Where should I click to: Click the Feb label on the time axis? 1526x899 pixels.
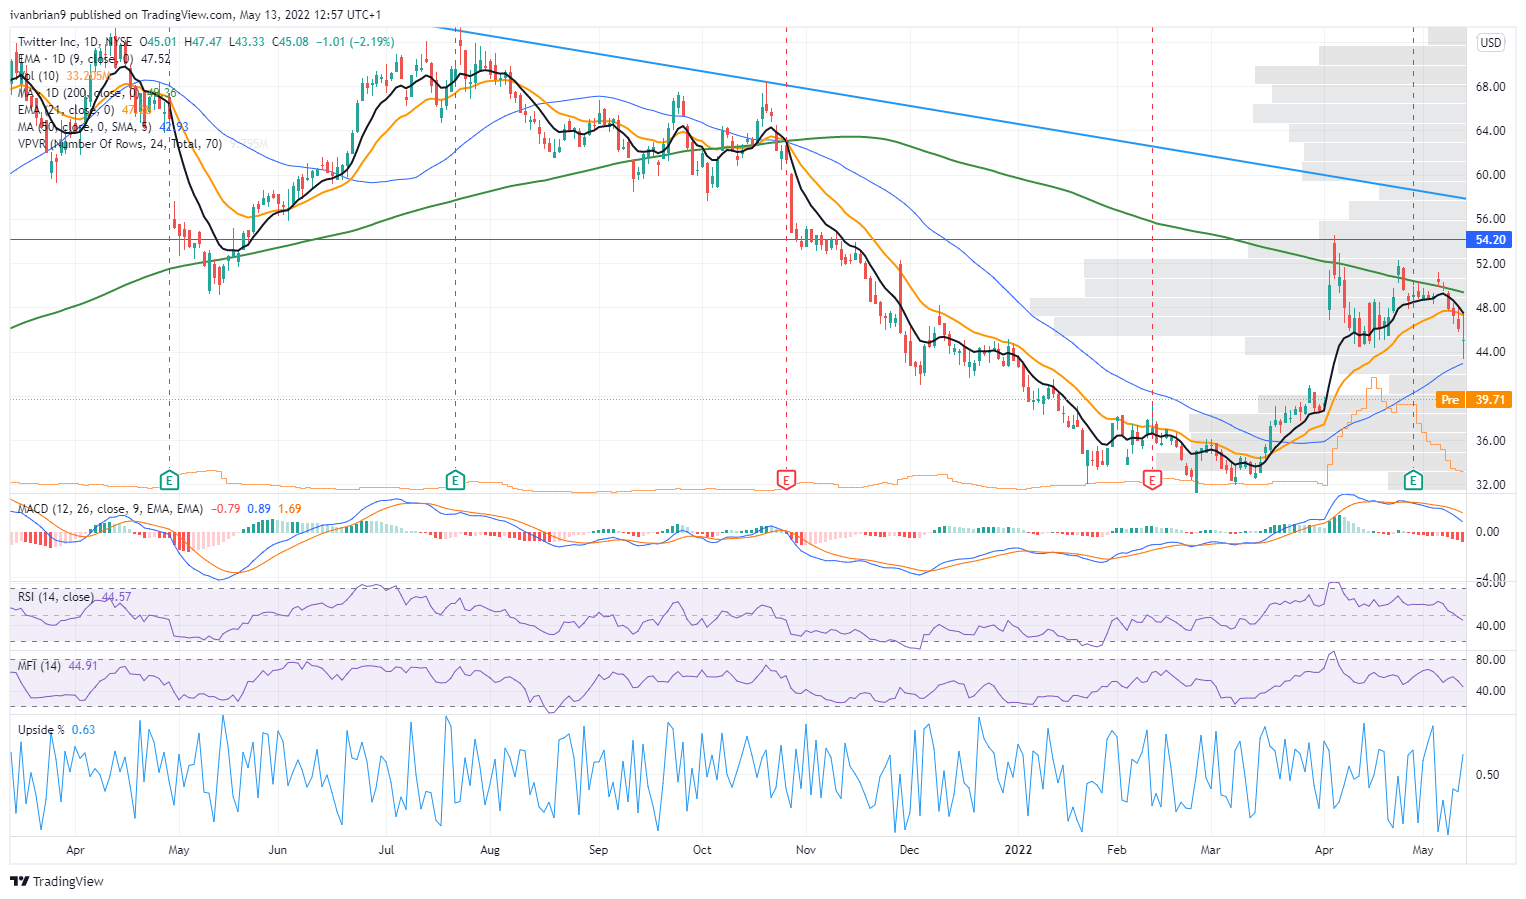[1117, 850]
